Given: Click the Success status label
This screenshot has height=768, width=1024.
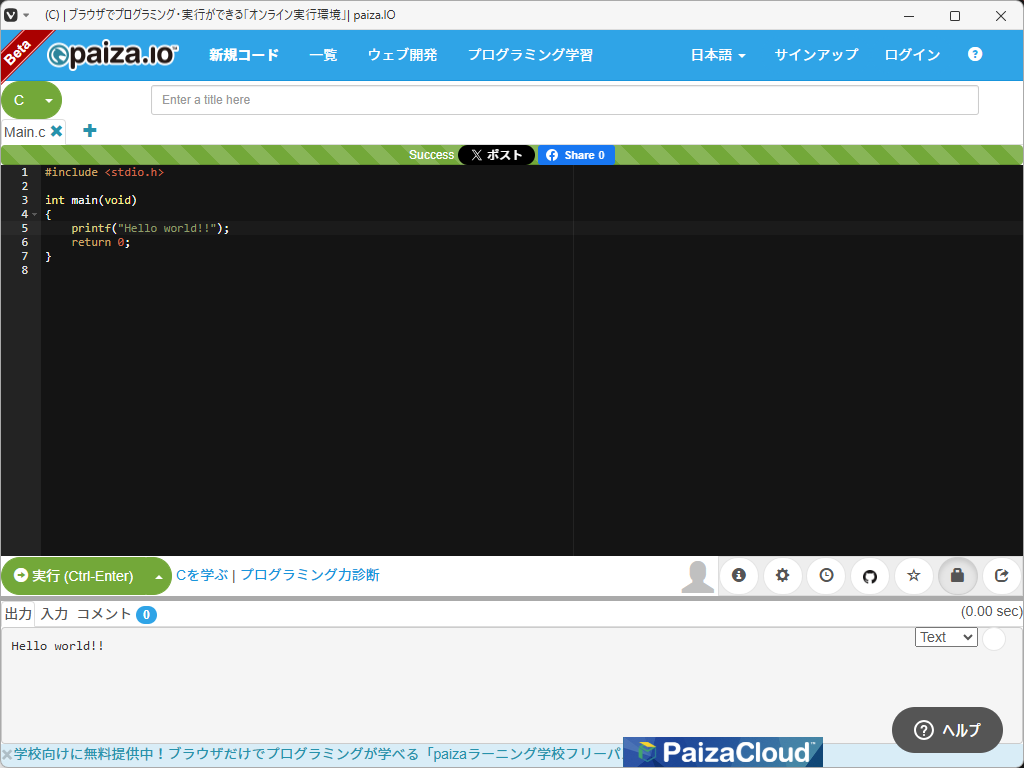Looking at the screenshot, I should click(431, 155).
